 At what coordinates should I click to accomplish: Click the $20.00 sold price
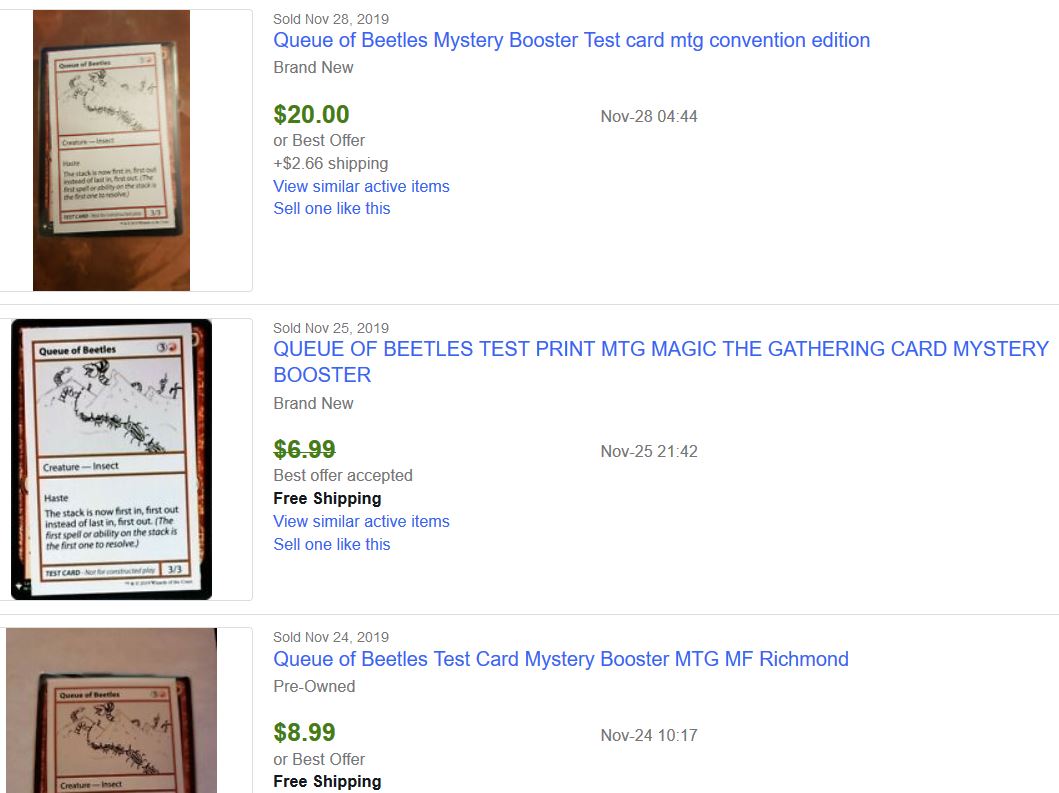[x=311, y=115]
